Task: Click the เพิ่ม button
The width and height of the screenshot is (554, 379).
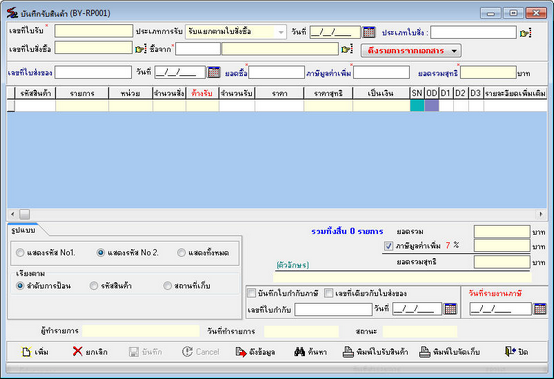Action: point(35,352)
